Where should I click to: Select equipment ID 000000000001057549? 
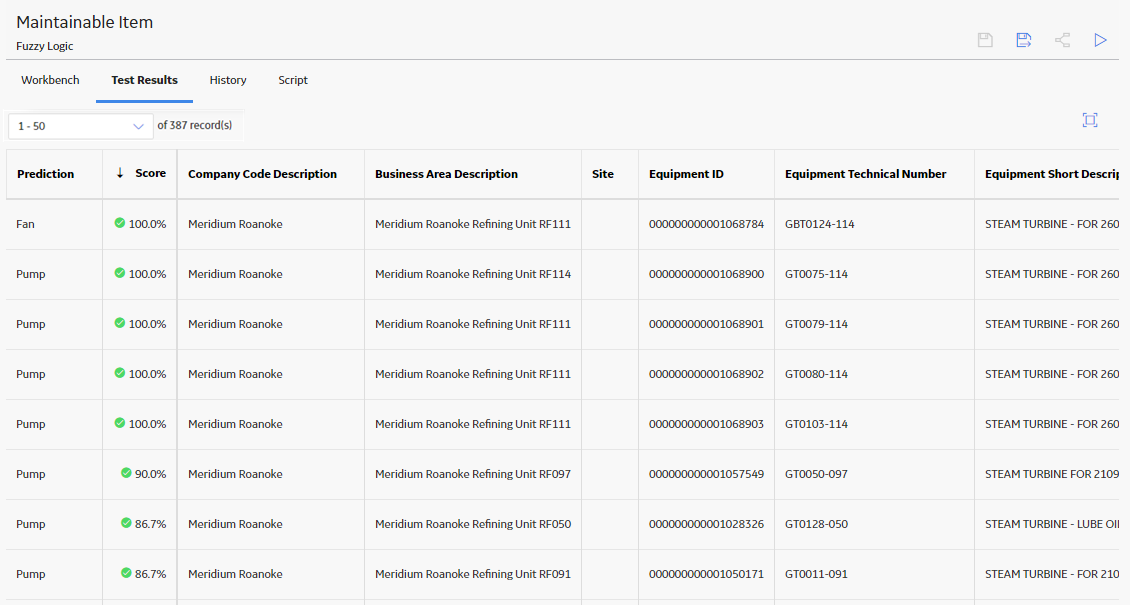tap(706, 474)
